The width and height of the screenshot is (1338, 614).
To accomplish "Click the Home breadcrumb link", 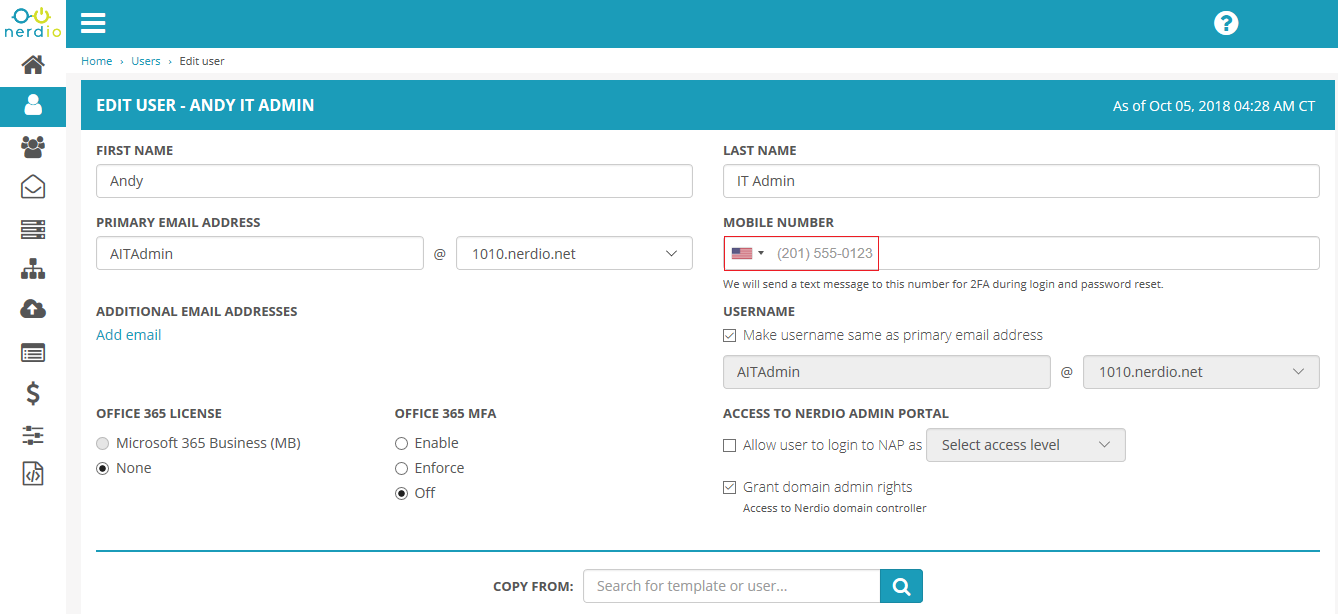I will pos(97,61).
